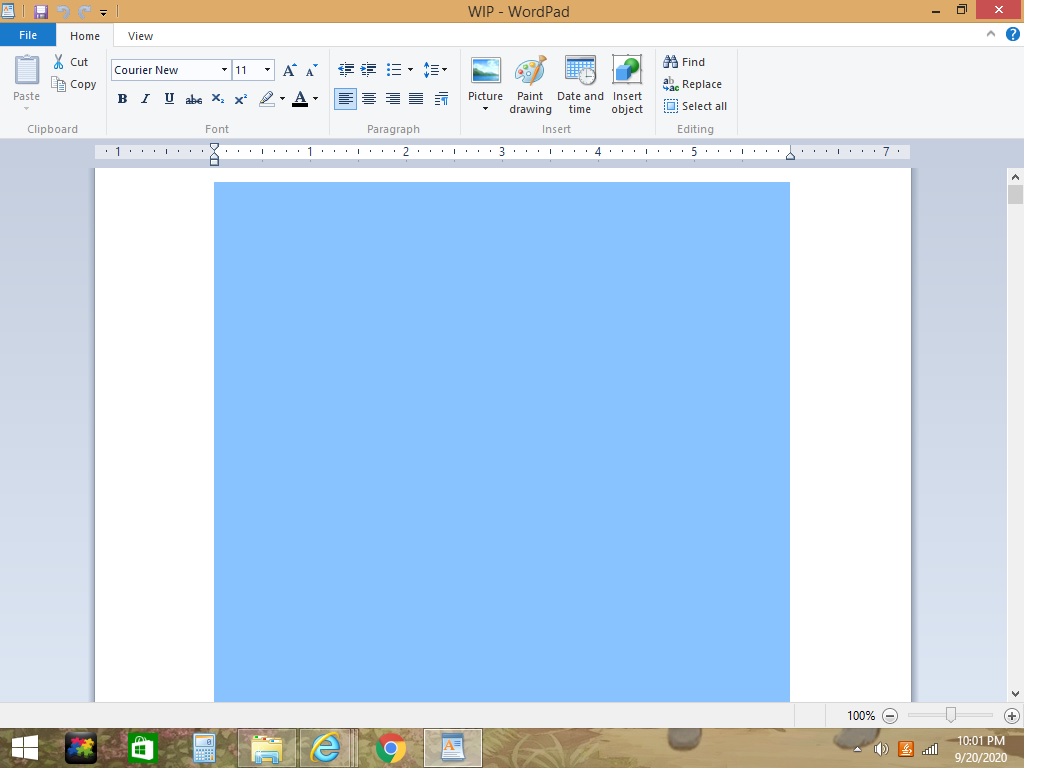Click vertical scrollbar up arrow
The width and height of the screenshot is (1043, 782).
1015,178
